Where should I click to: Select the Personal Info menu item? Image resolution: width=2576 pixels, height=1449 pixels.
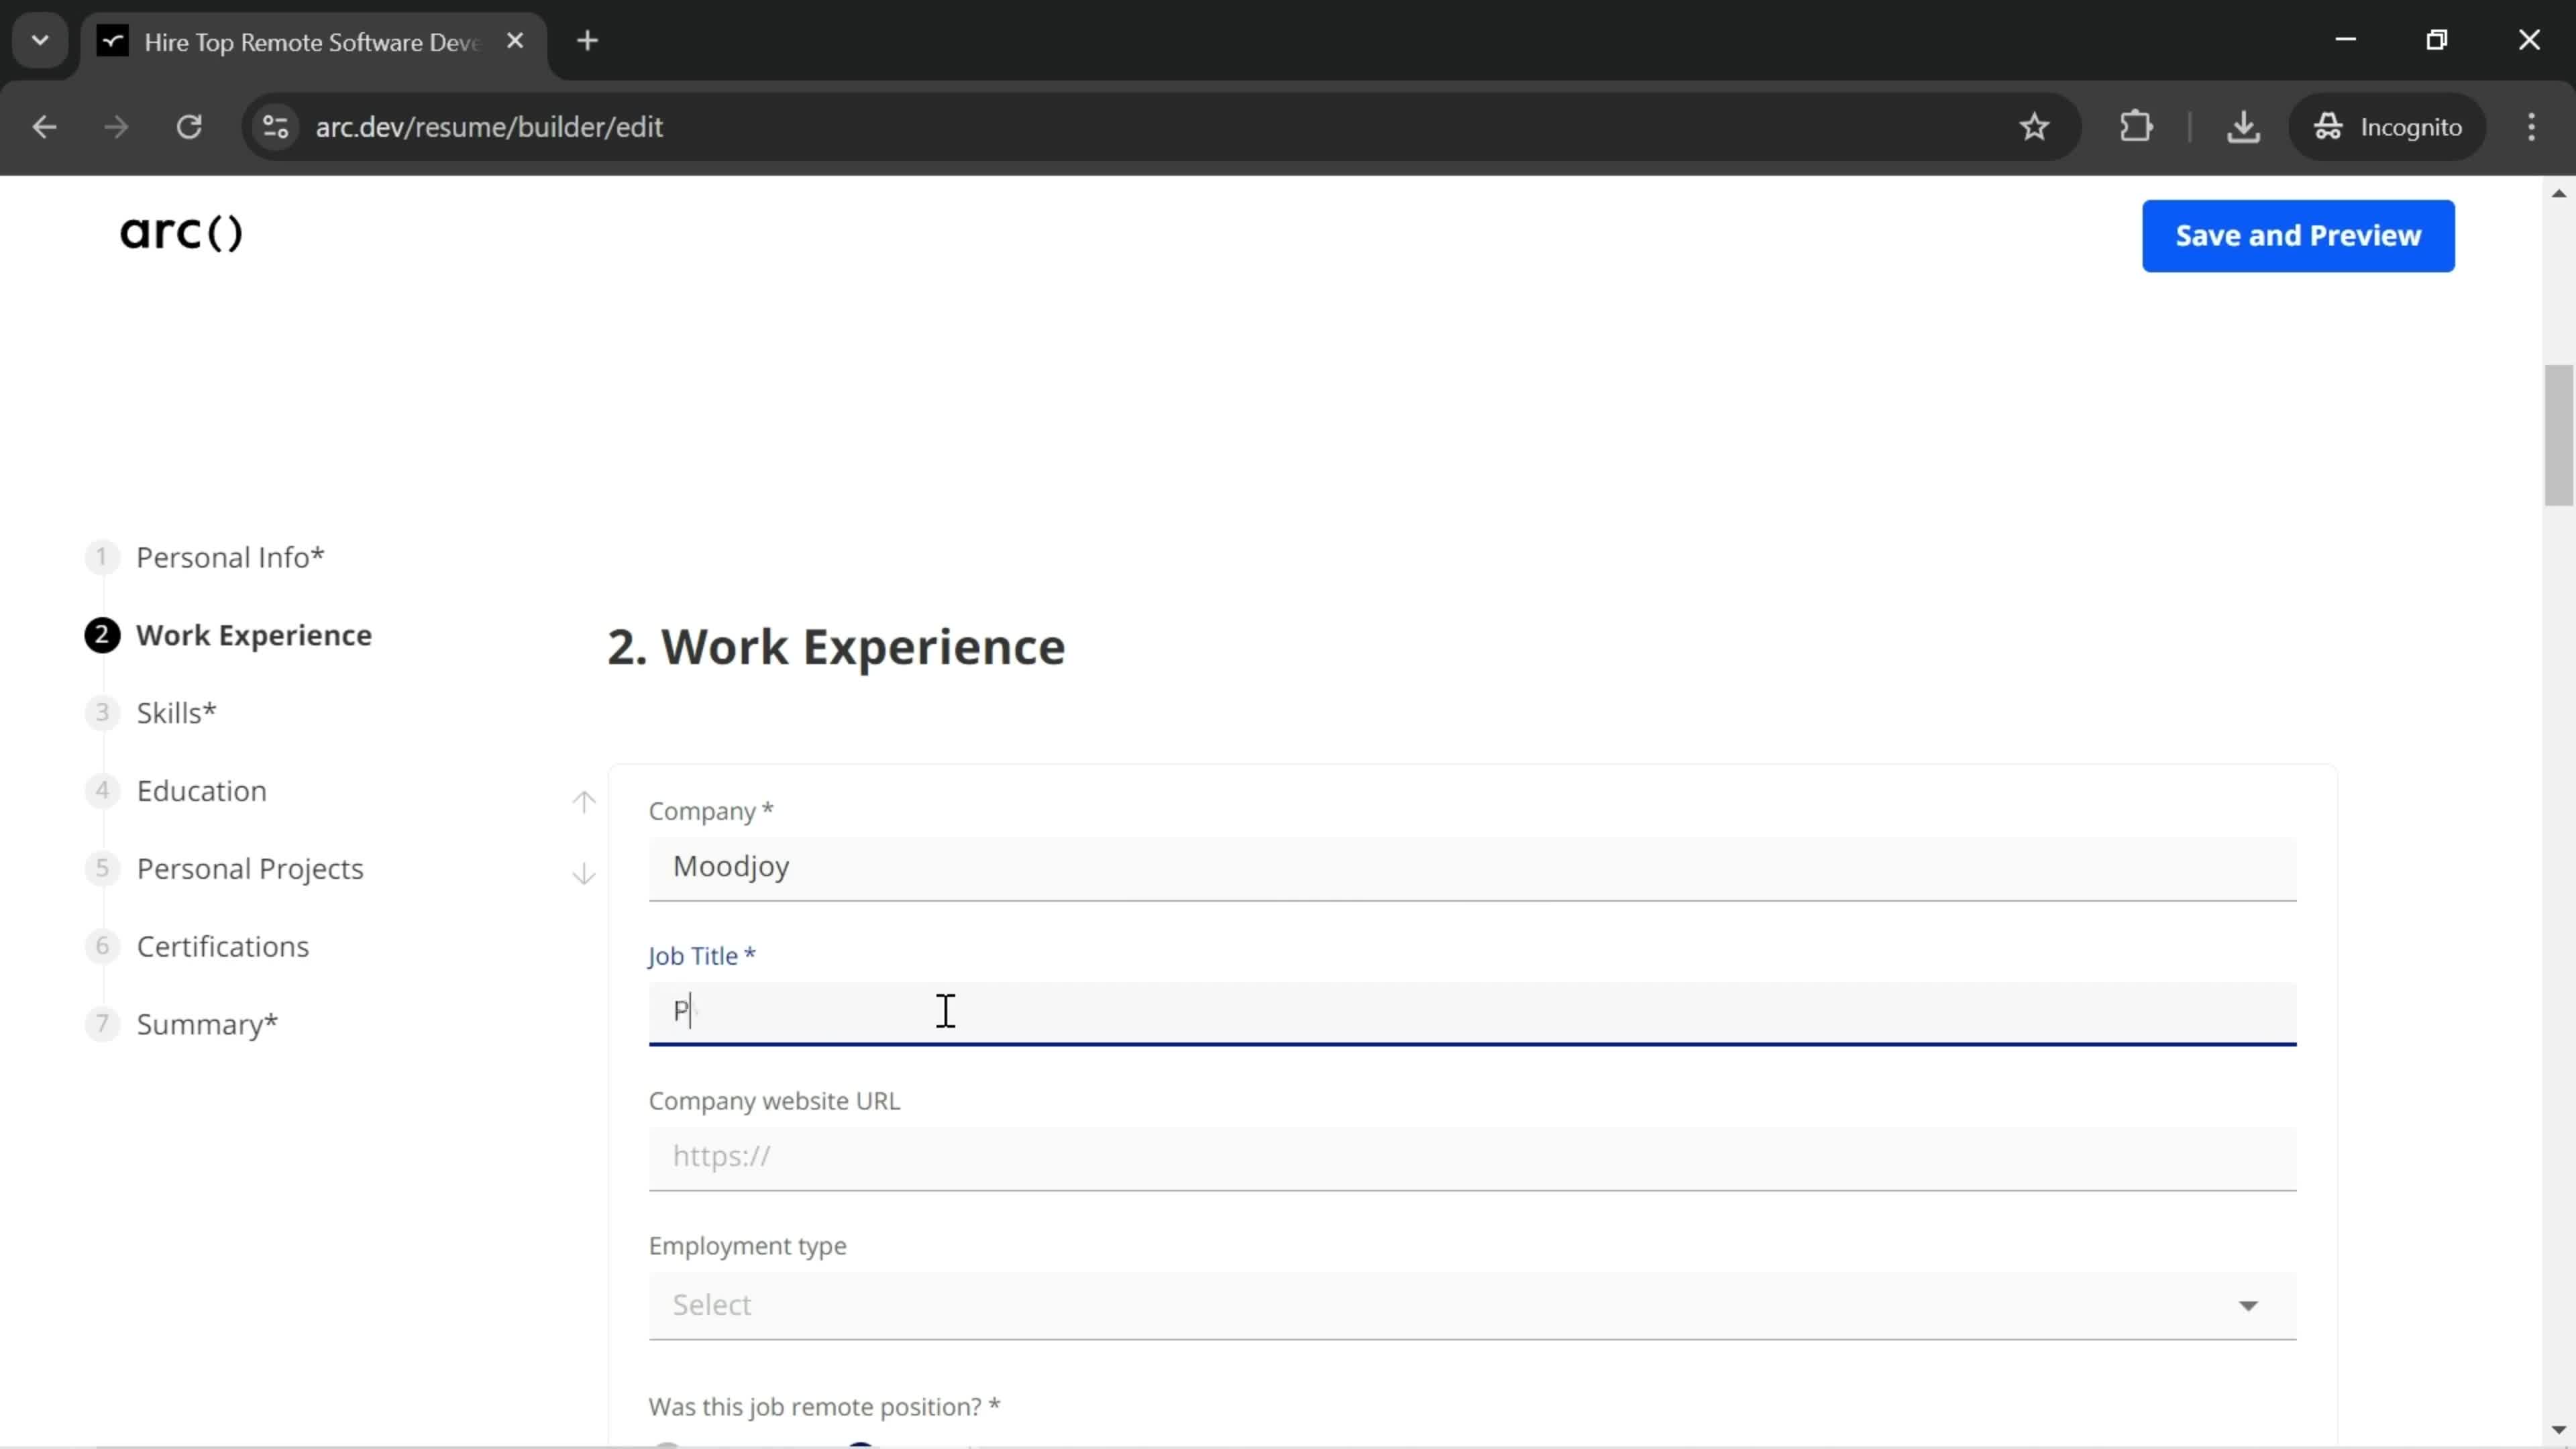(231, 555)
